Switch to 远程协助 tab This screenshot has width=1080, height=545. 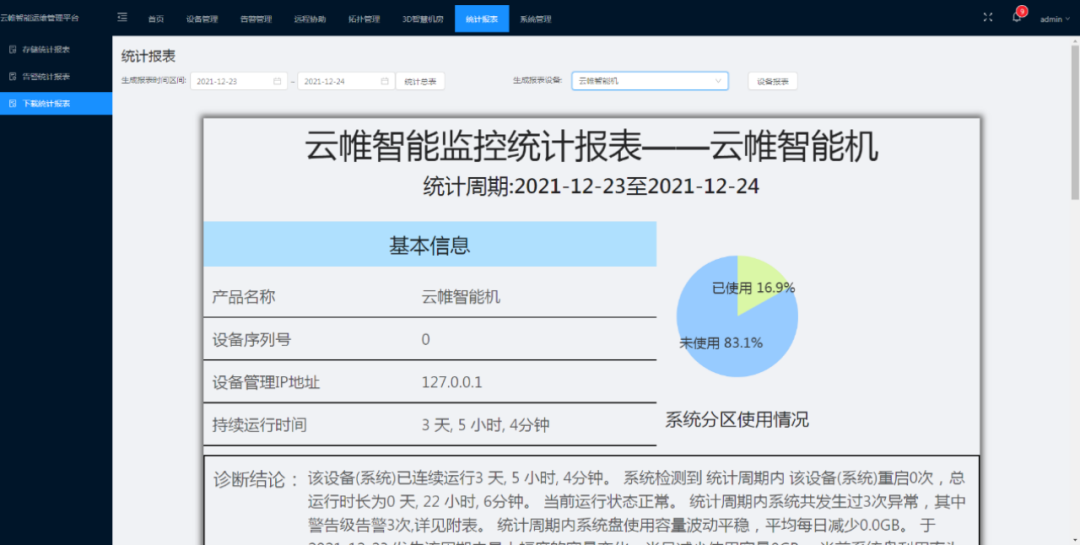pyautogui.click(x=310, y=19)
